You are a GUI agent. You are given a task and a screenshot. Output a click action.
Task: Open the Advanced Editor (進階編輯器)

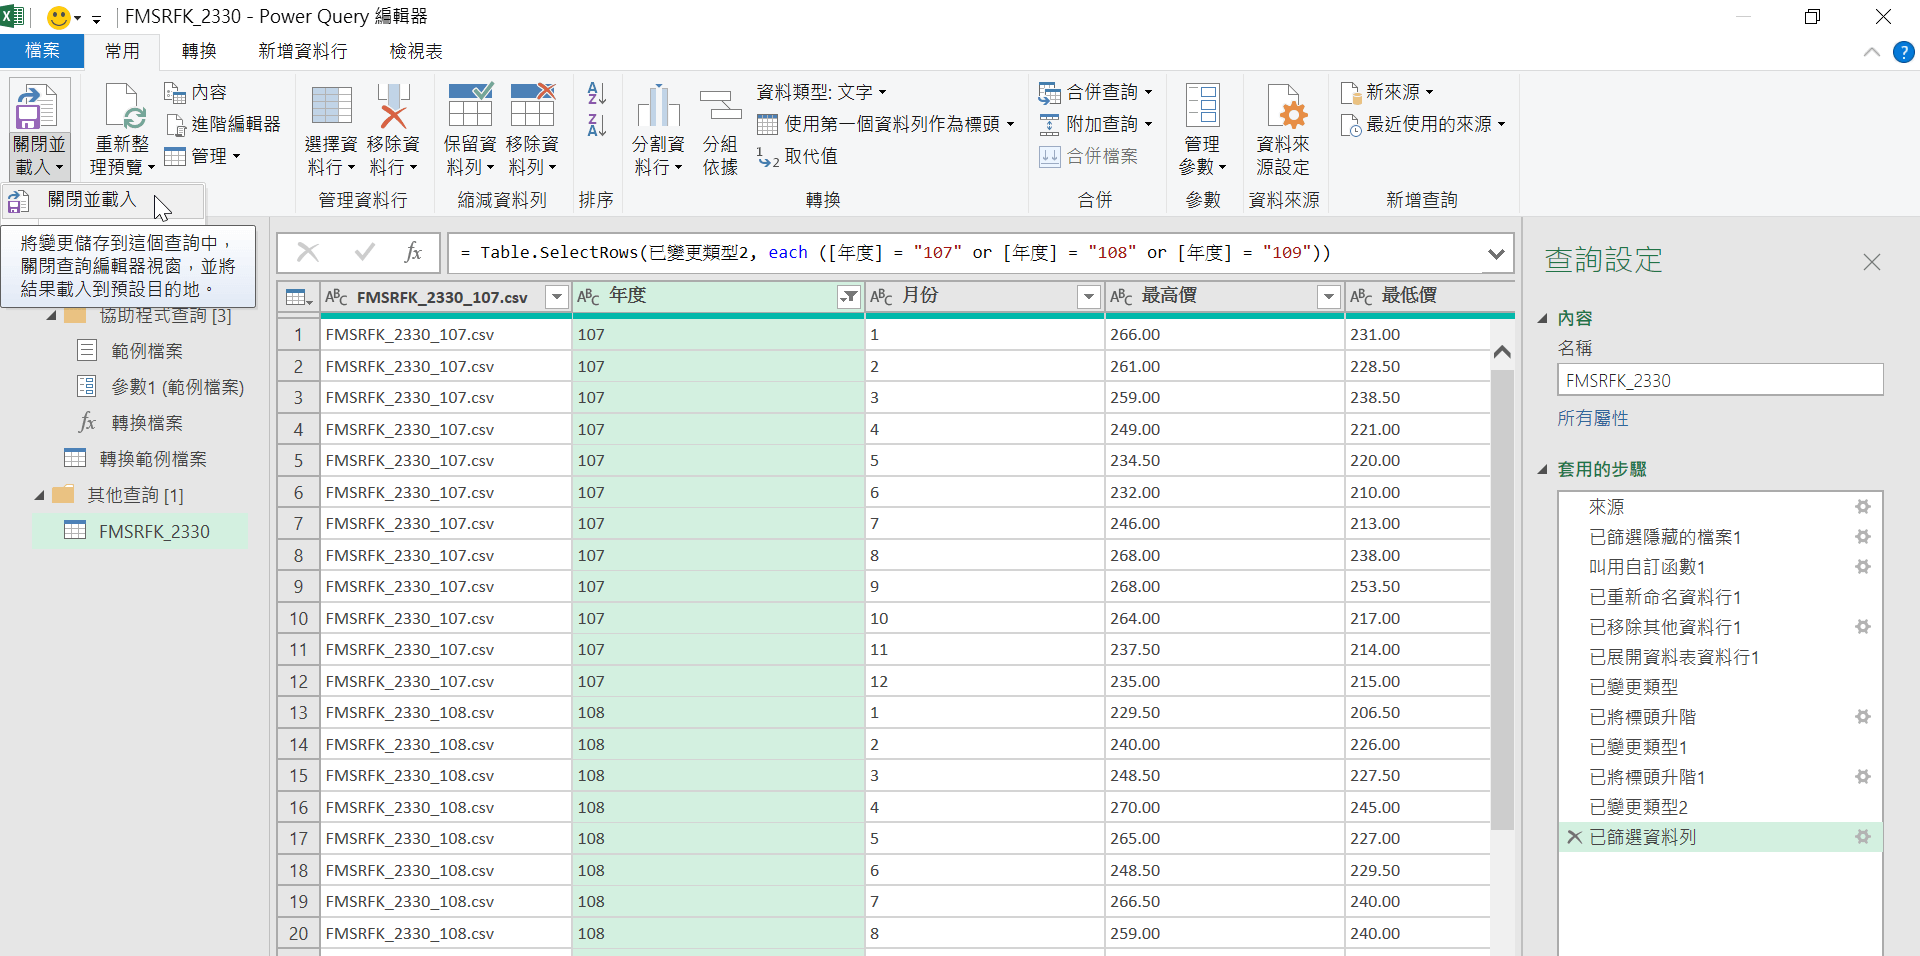pos(223,124)
